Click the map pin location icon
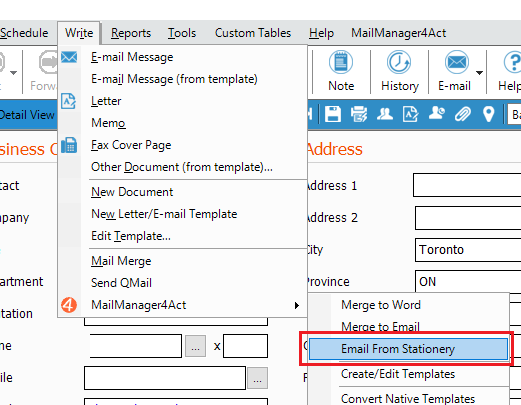The width and height of the screenshot is (521, 405). point(489,114)
